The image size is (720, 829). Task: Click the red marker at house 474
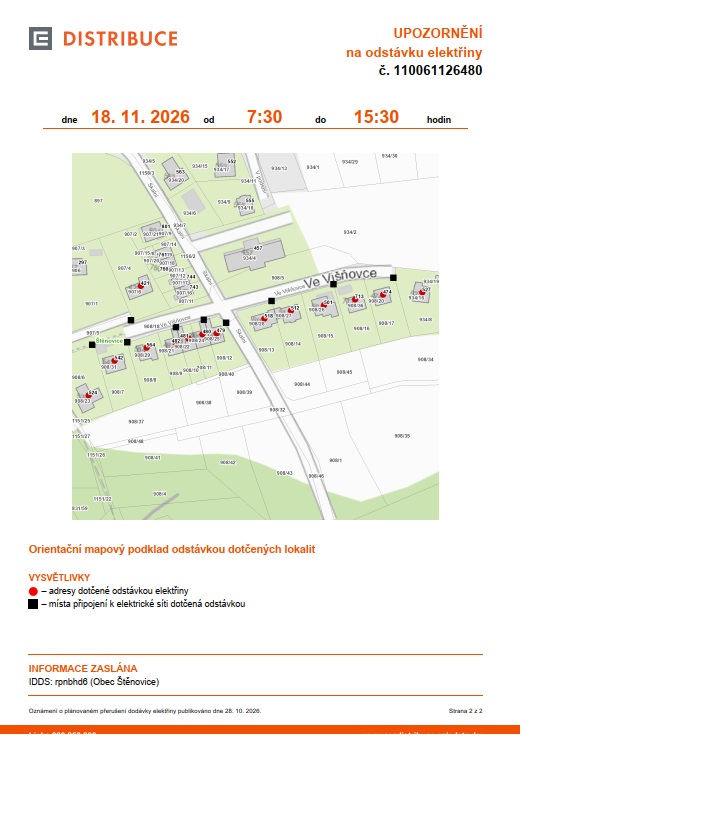click(x=383, y=294)
